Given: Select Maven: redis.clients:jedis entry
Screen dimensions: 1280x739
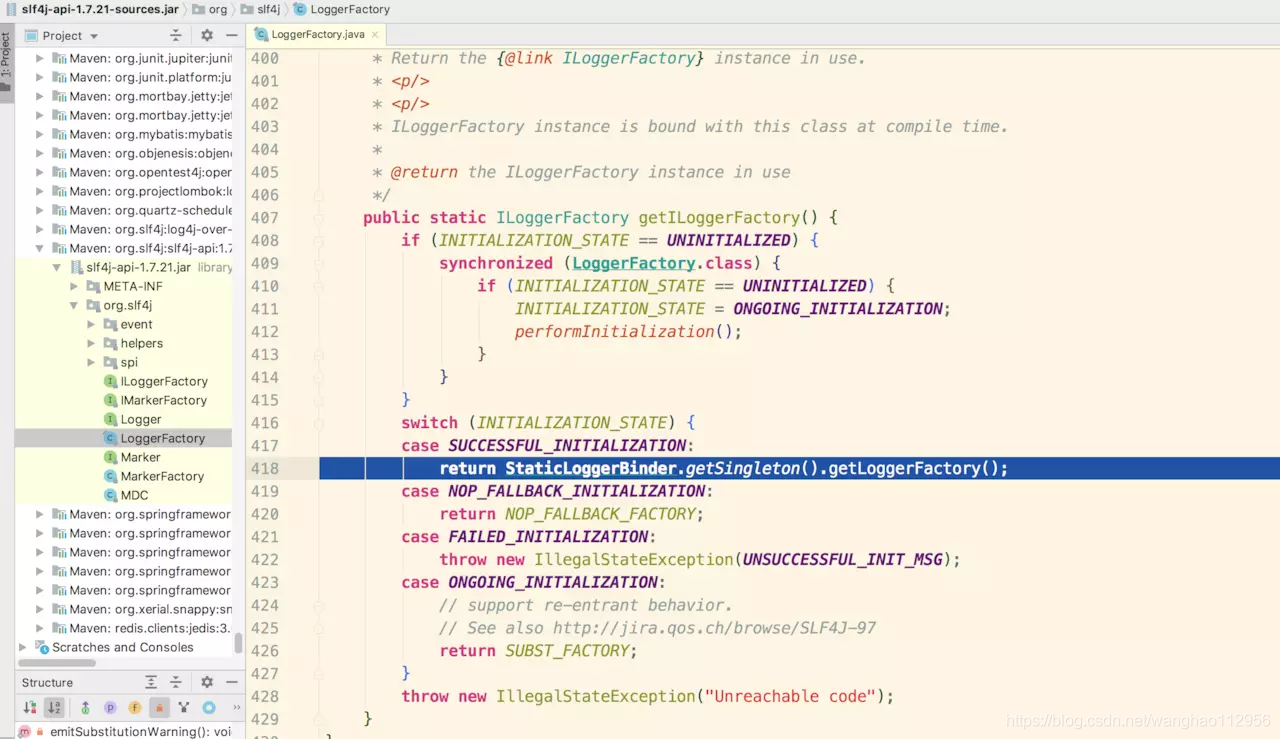Looking at the screenshot, I should click(150, 628).
